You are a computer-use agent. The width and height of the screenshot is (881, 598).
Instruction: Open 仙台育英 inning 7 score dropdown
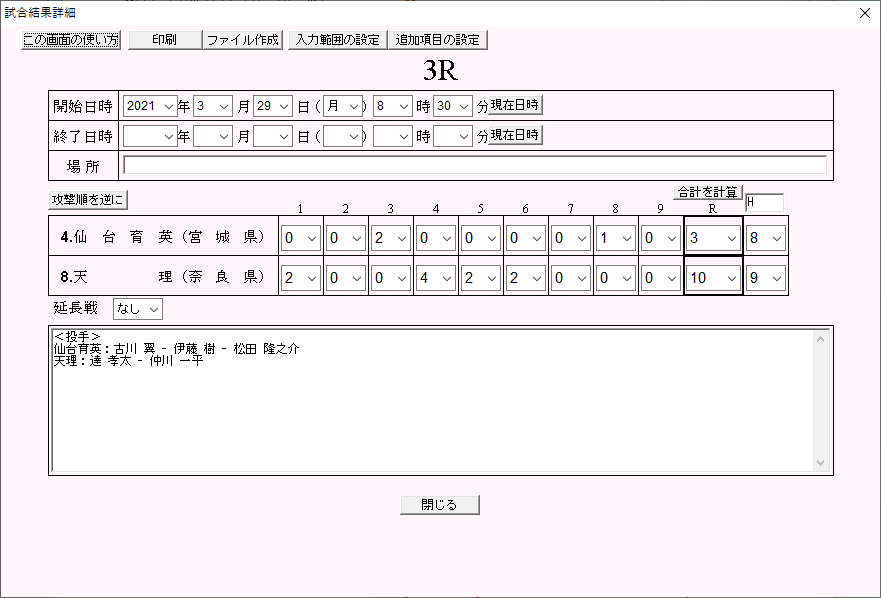(570, 238)
